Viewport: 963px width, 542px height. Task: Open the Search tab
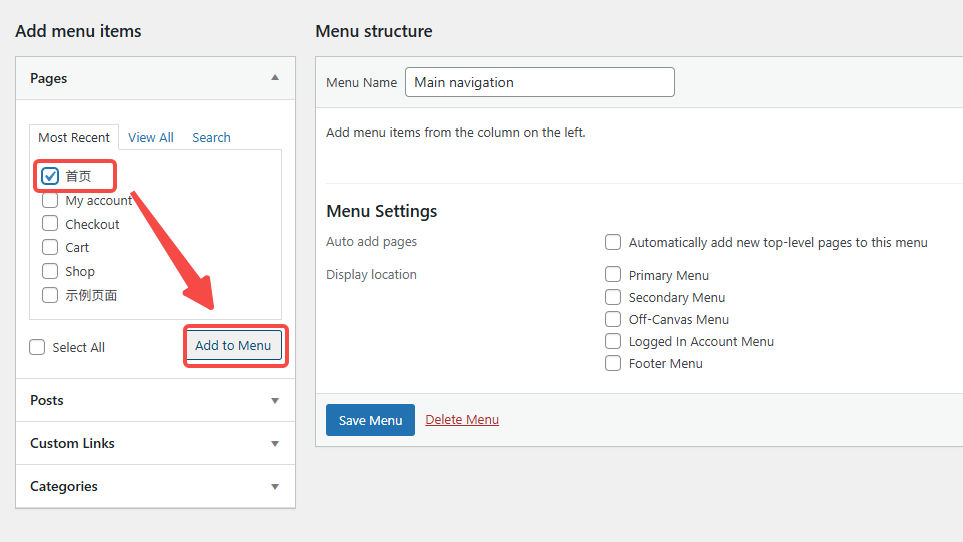tap(211, 138)
